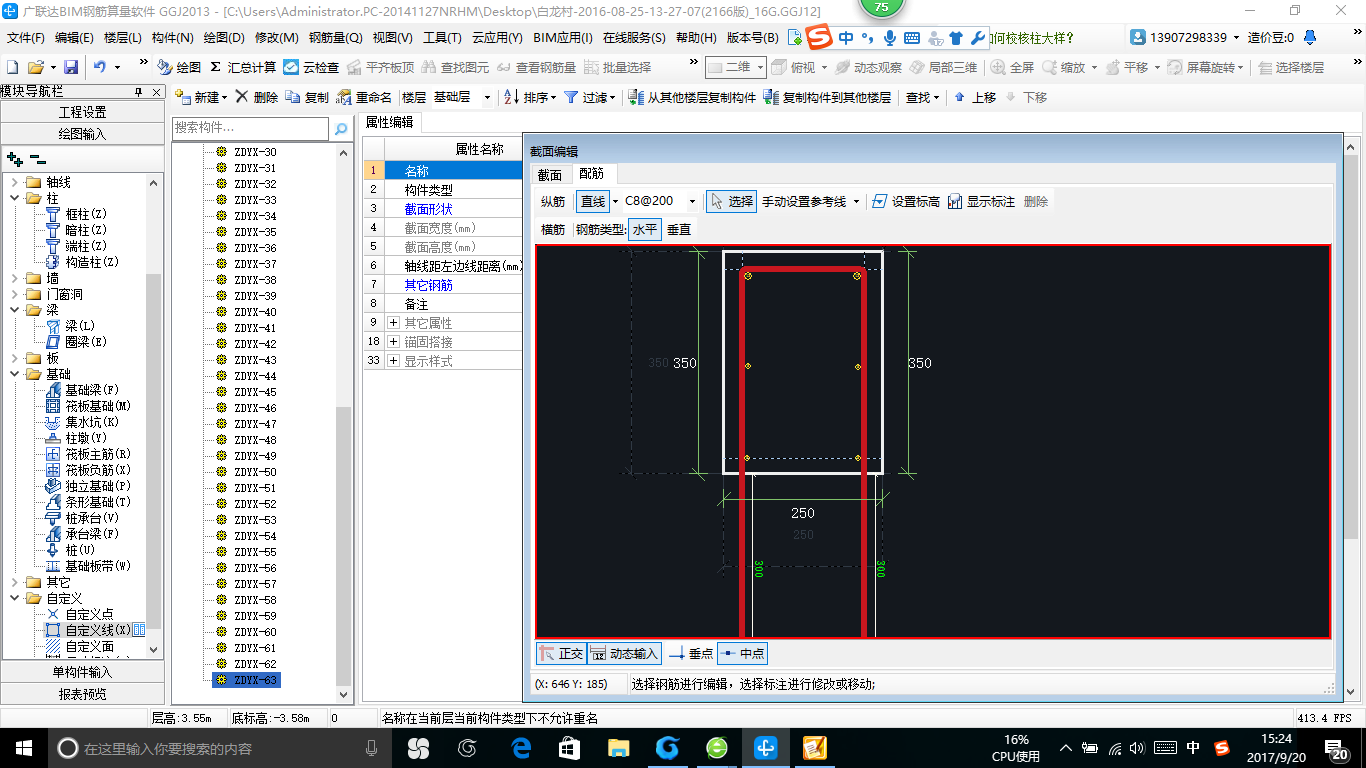Open 绘图 drawing mode
The width and height of the screenshot is (1366, 768).
point(180,67)
